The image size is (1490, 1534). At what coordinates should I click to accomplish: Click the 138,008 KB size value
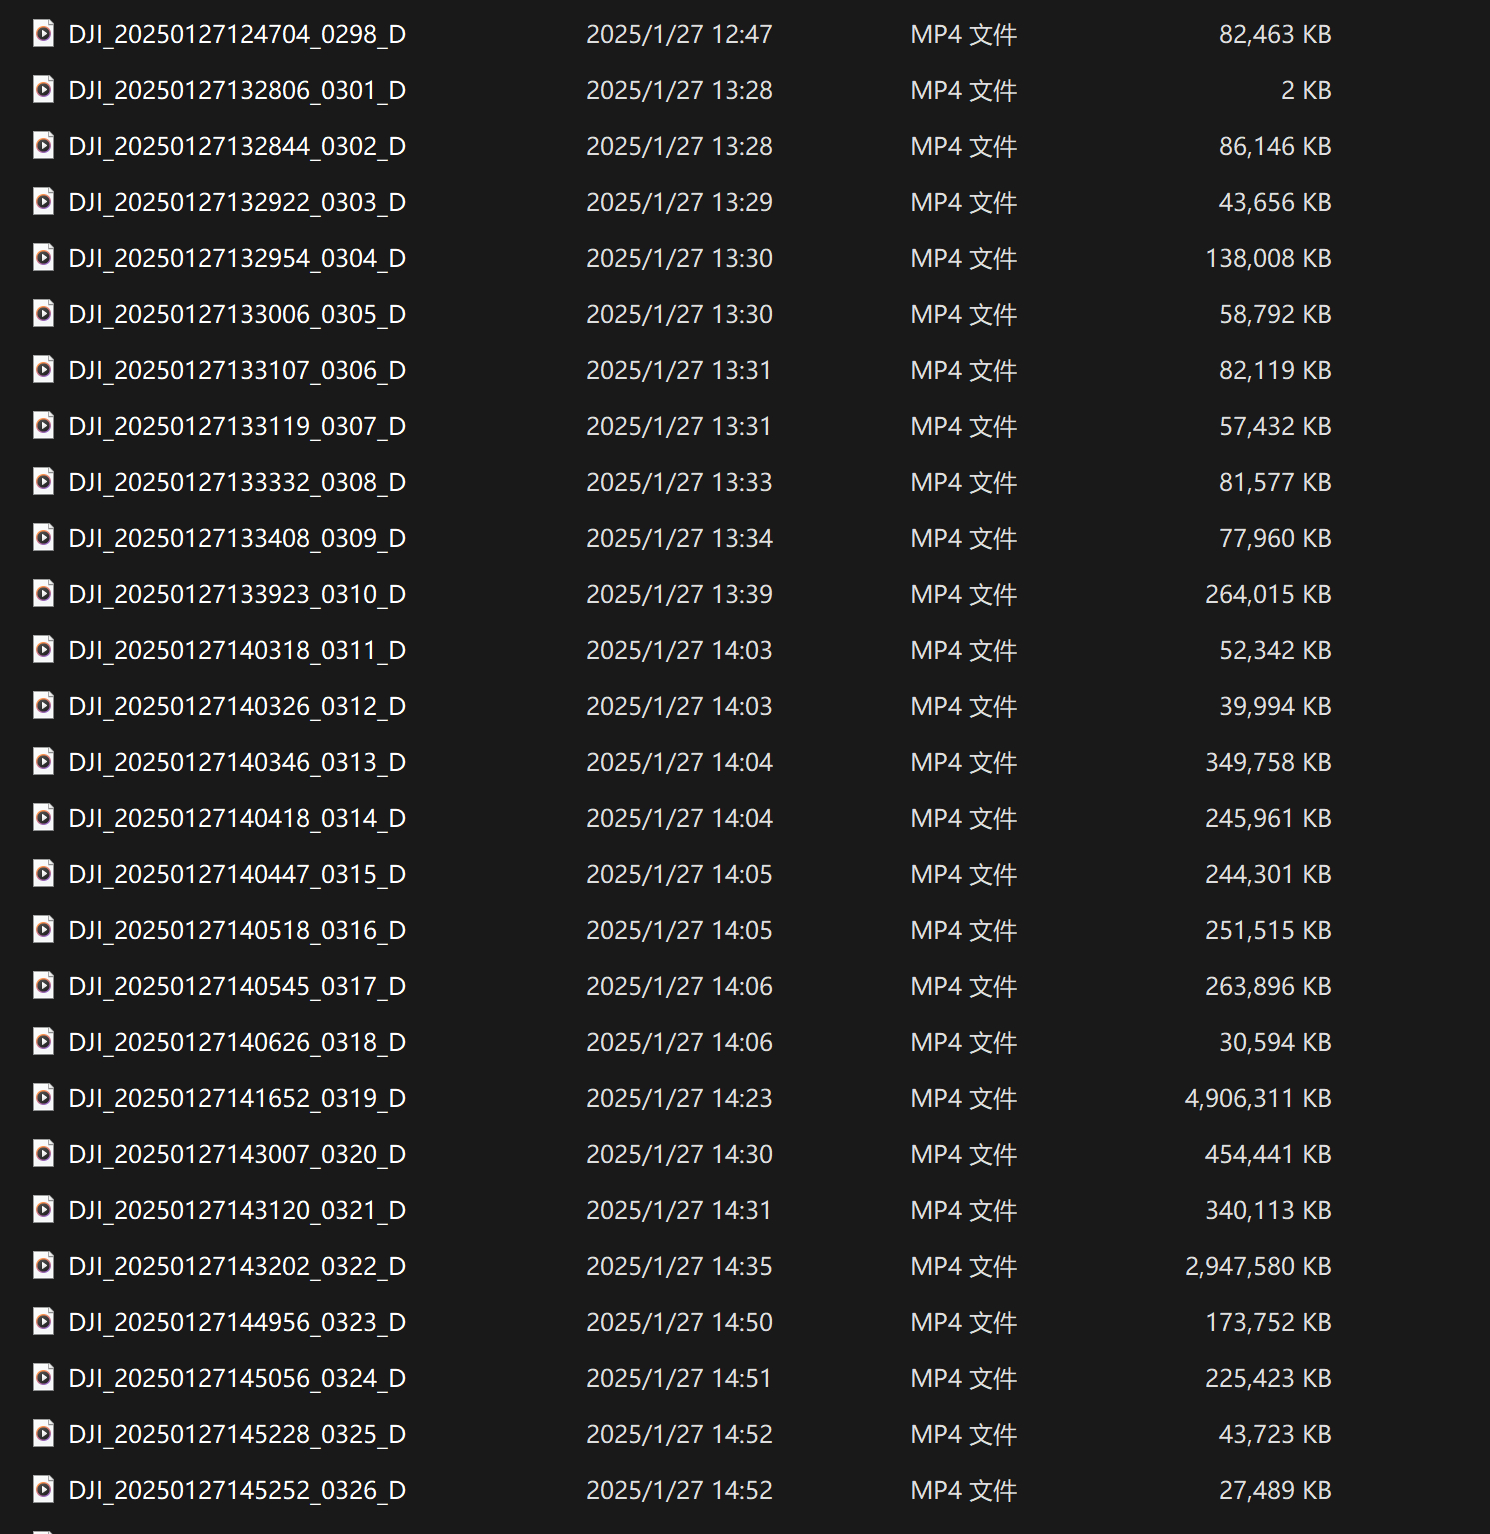click(x=1268, y=259)
